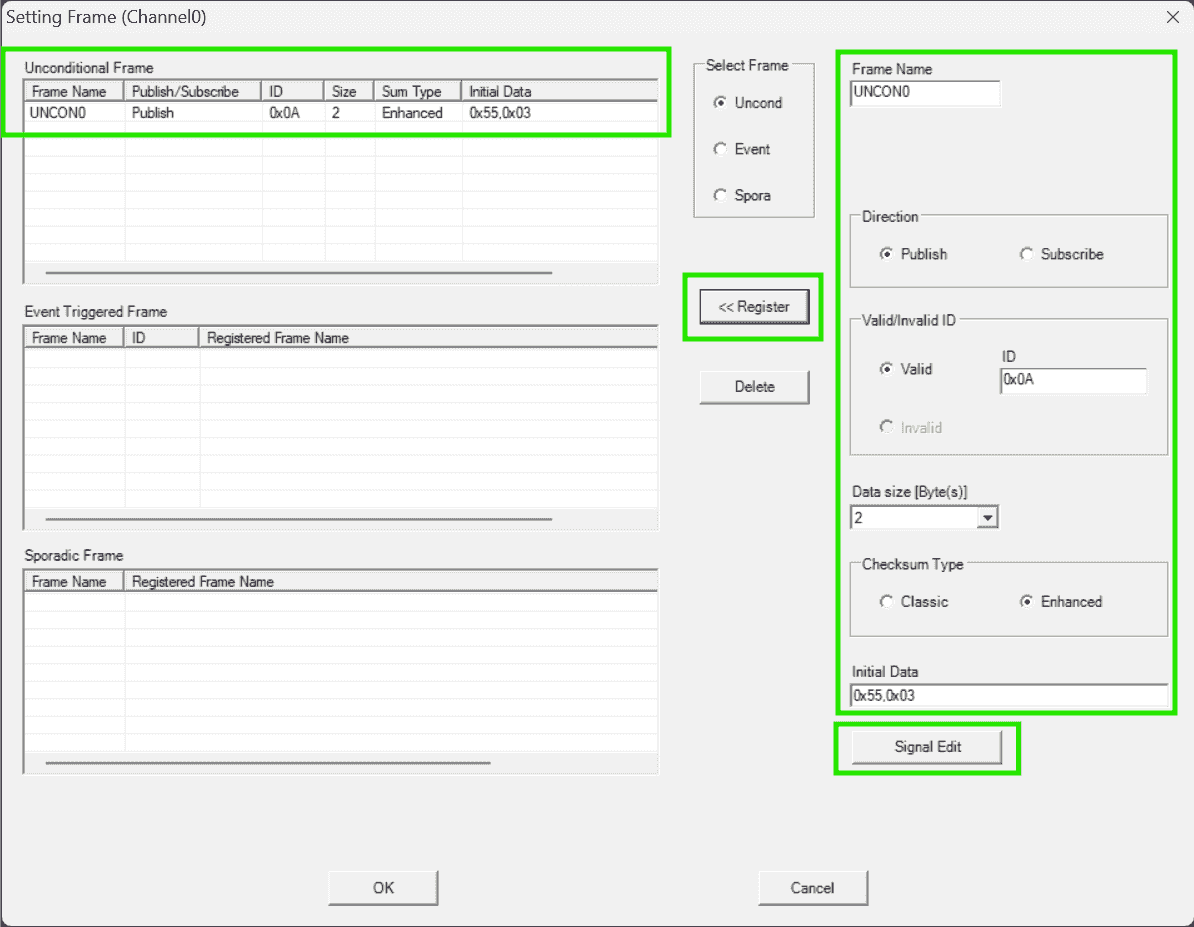The width and height of the screenshot is (1194, 927).
Task: Choose the Spora frame option
Action: click(720, 196)
